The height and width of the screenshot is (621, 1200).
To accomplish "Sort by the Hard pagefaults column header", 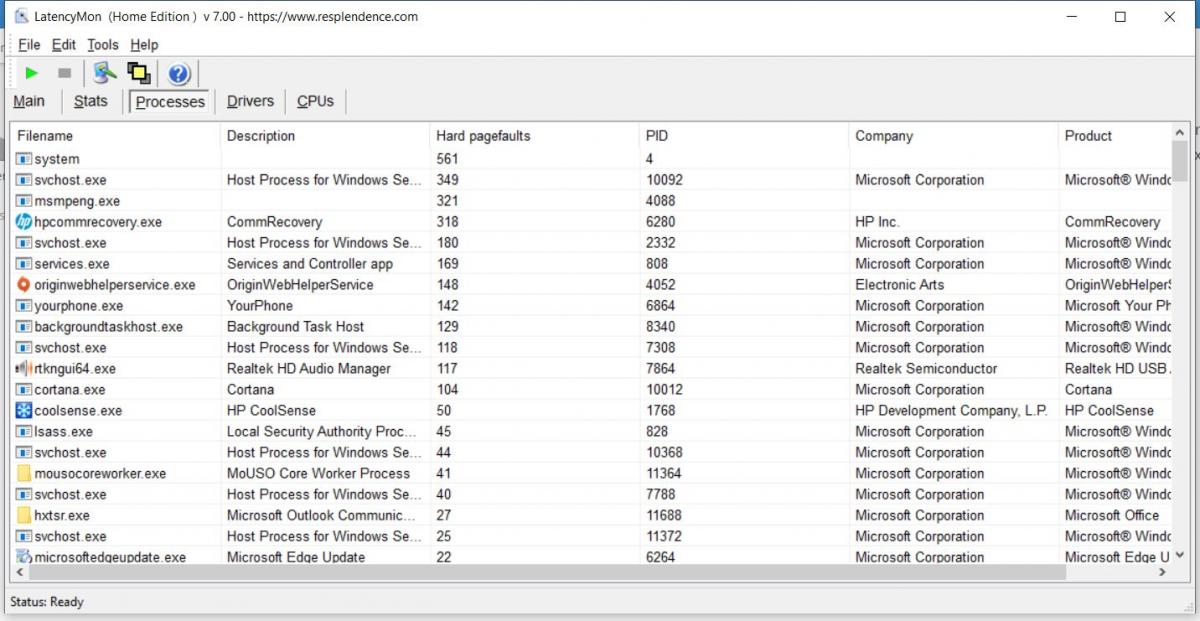I will click(x=535, y=136).
